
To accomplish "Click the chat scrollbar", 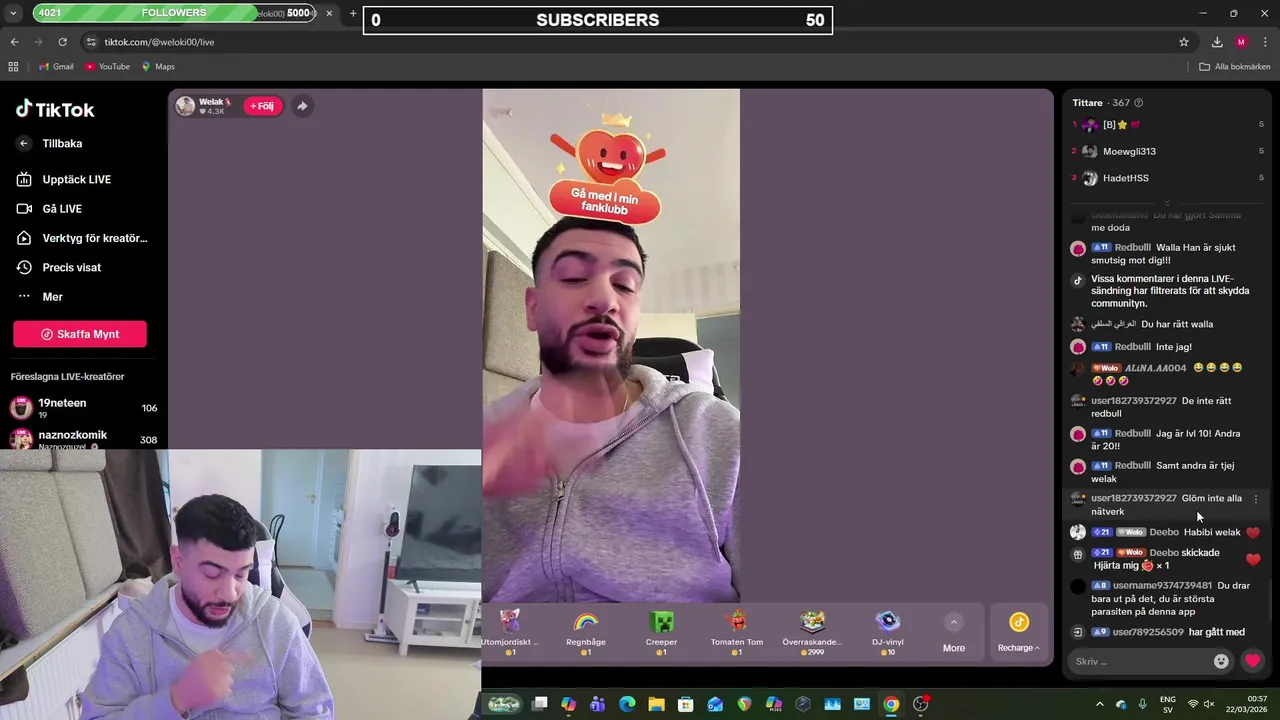I will (x=1272, y=600).
